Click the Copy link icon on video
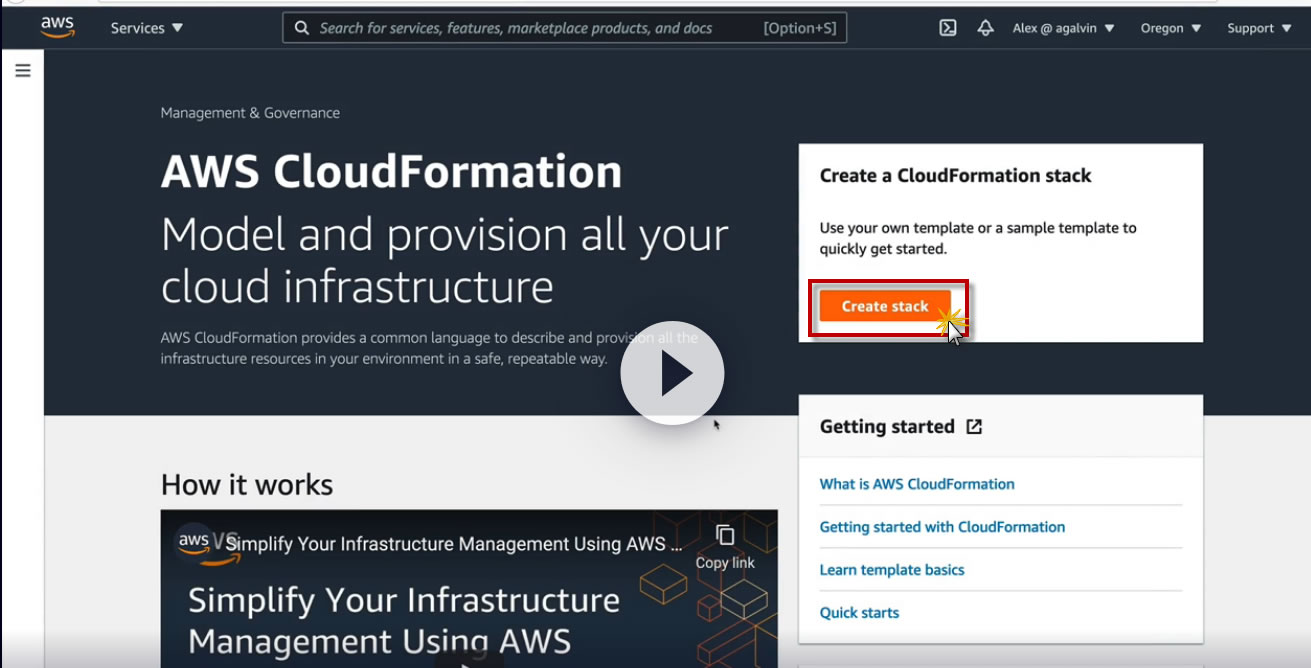This screenshot has width=1311, height=668. pos(725,537)
